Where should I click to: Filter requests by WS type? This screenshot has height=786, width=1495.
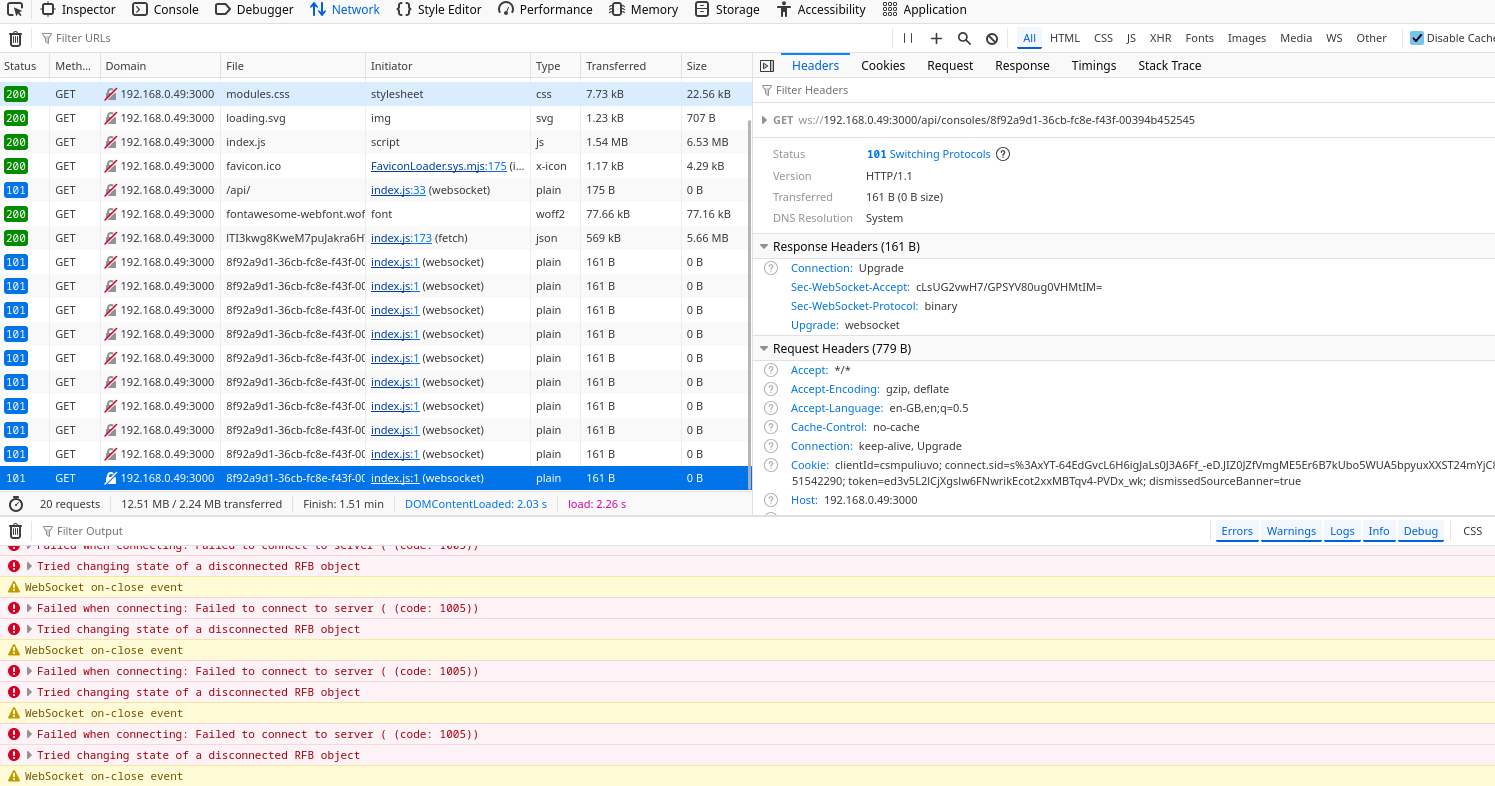[x=1334, y=38]
